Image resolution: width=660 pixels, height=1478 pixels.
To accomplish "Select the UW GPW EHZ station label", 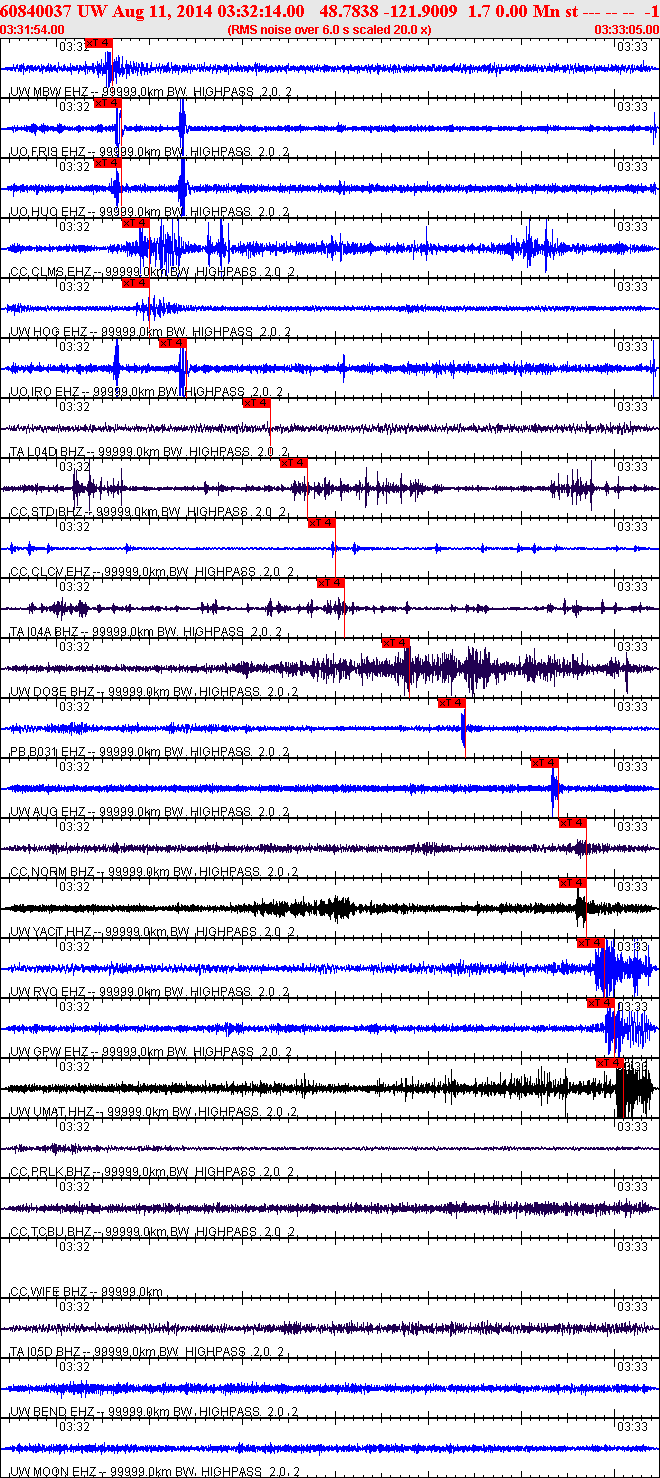I will tap(150, 1051).
